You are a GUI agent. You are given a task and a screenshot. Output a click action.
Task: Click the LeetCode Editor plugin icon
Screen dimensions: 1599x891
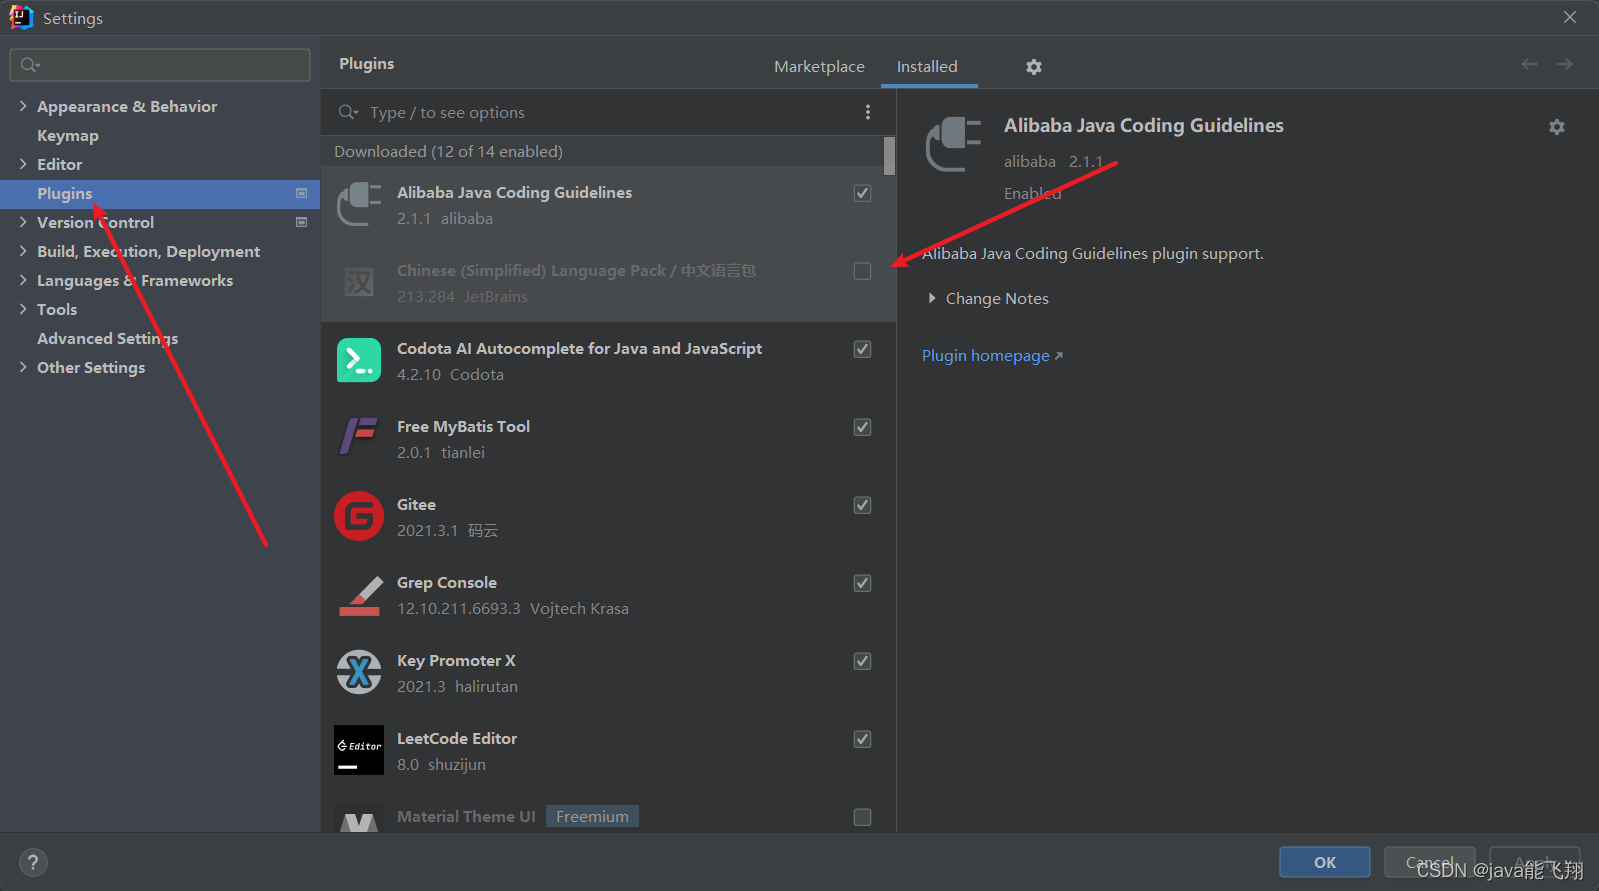point(359,750)
